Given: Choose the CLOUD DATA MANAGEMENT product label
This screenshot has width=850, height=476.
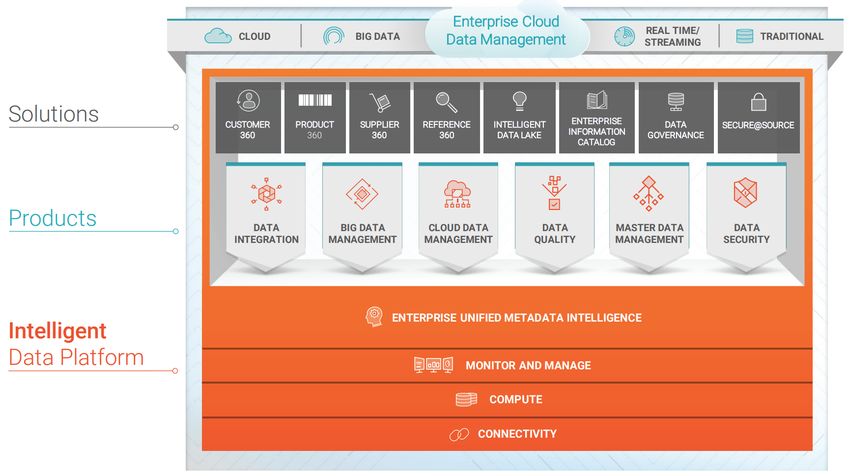Looking at the screenshot, I should (x=458, y=234).
